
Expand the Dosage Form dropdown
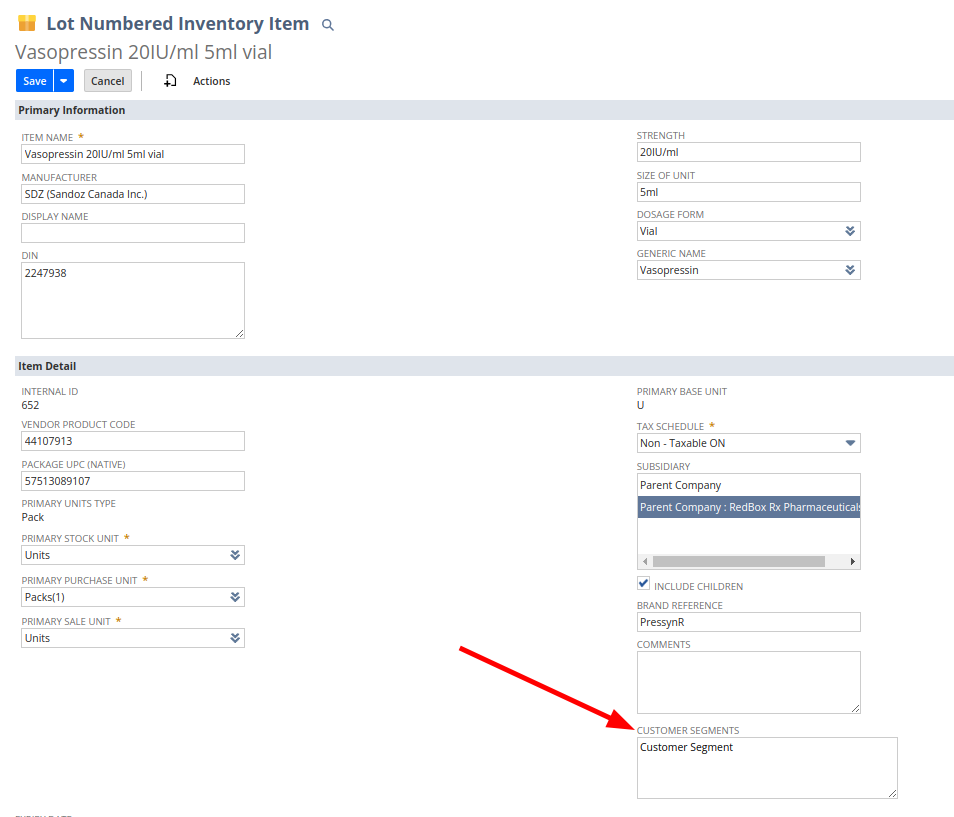tap(849, 231)
